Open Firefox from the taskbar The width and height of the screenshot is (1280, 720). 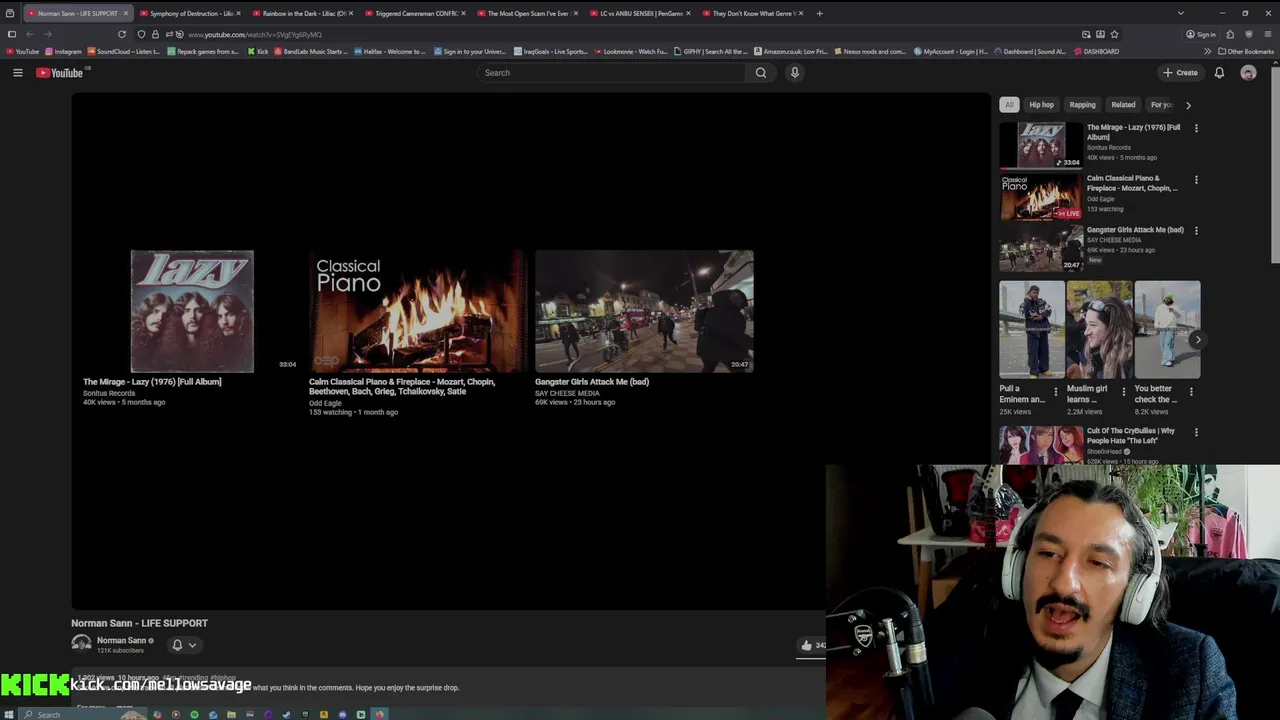(379, 714)
